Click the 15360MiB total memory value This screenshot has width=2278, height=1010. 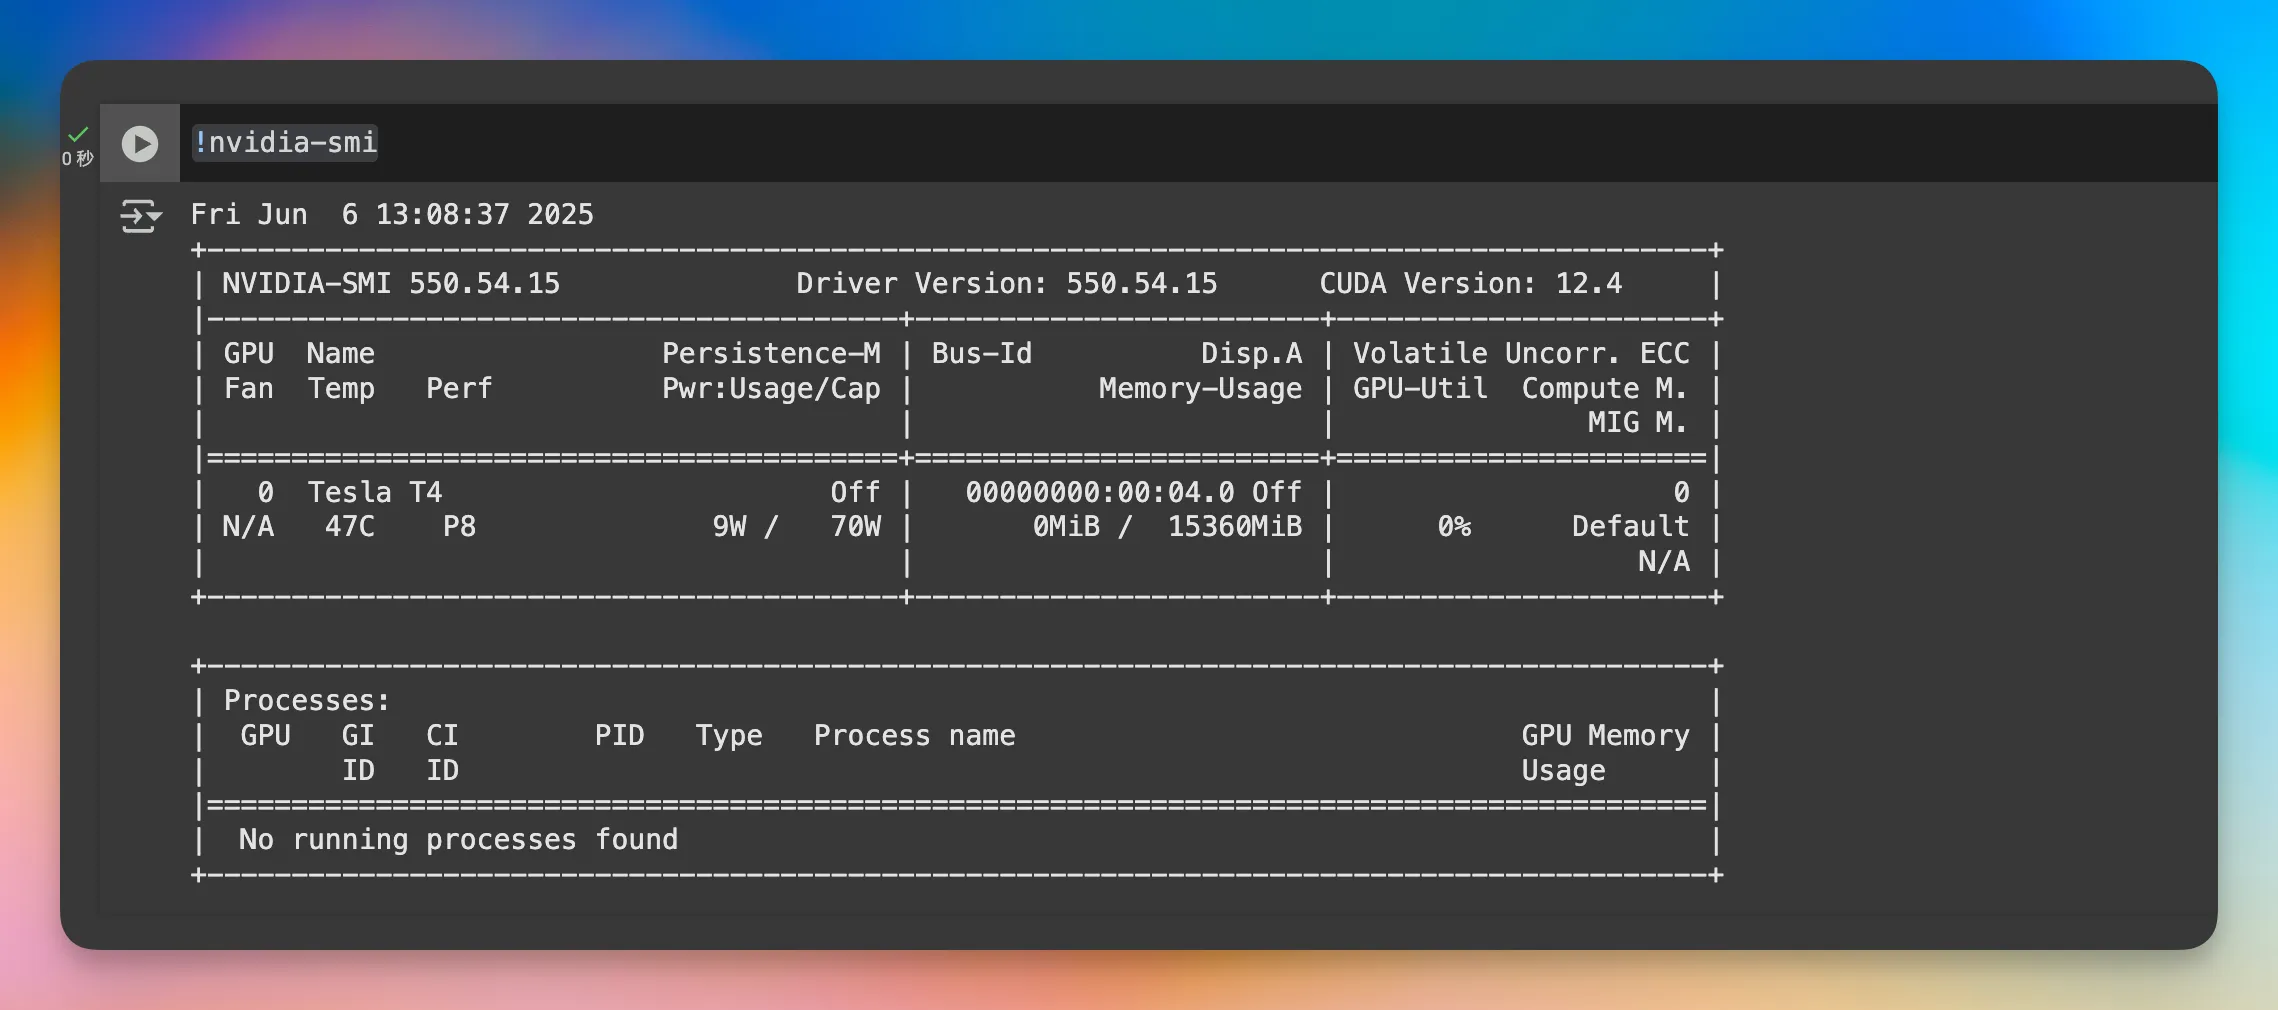1235,527
